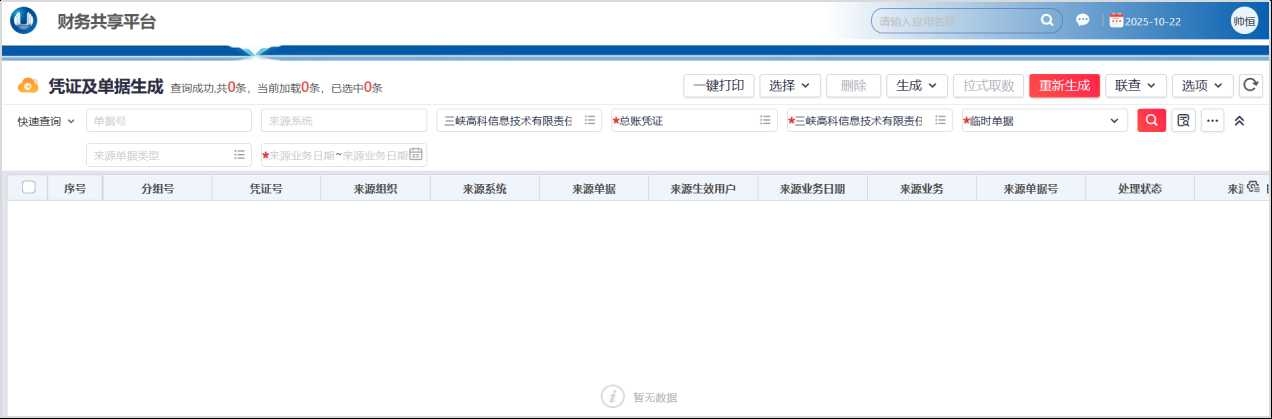Screen dimensions: 1272x419
Task: Click the three-dot more options icon
Action: click(x=1213, y=121)
